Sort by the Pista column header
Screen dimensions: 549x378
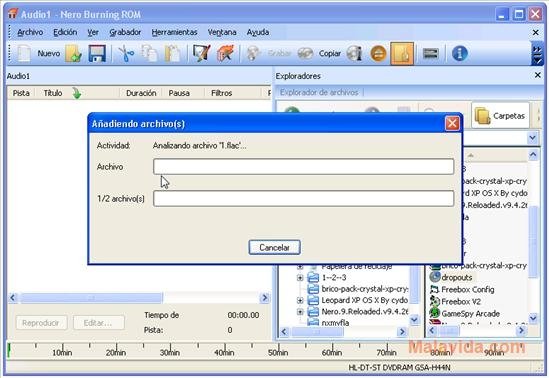pos(21,93)
